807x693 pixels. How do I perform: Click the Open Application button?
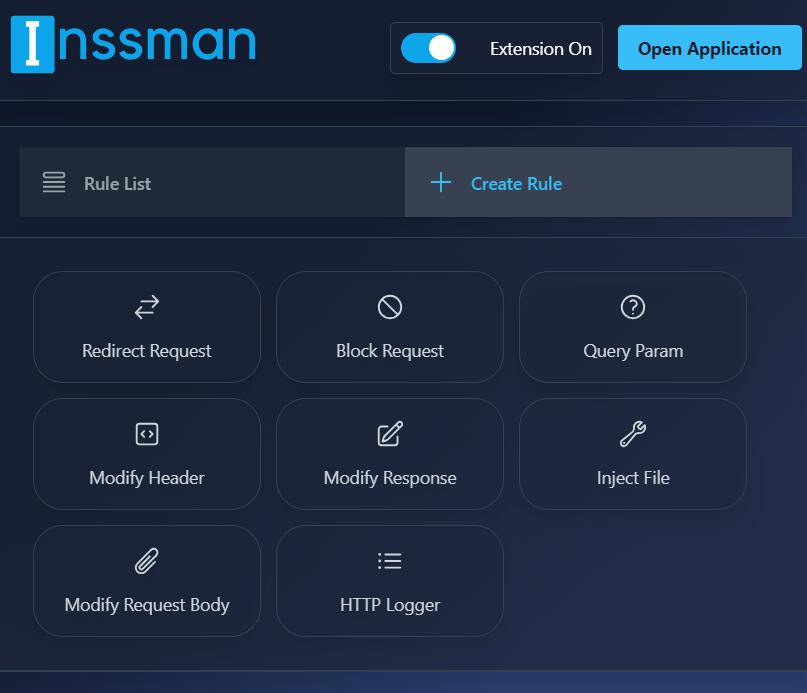(709, 48)
